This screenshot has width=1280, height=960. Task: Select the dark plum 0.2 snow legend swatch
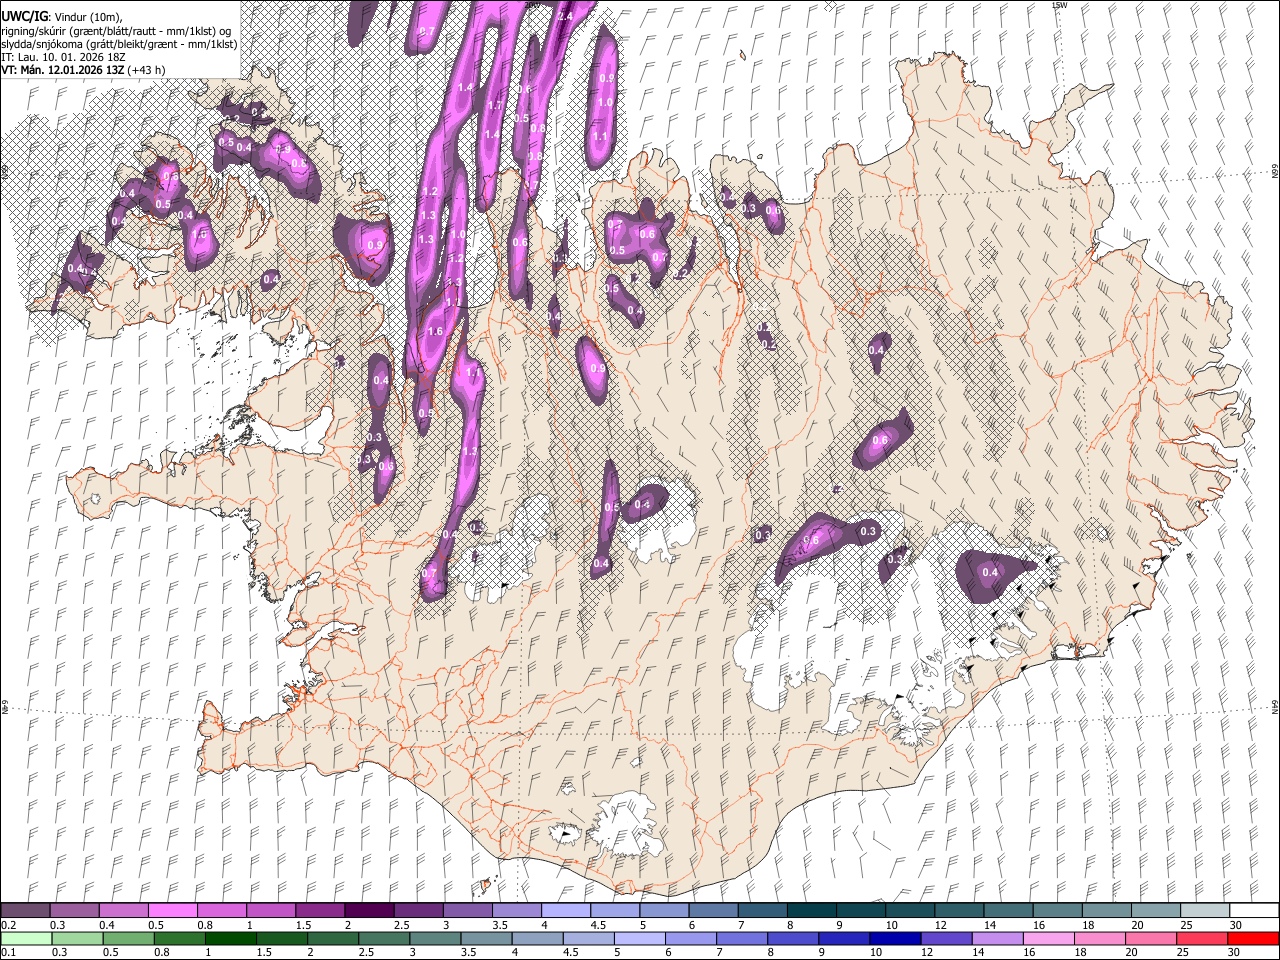(25, 910)
